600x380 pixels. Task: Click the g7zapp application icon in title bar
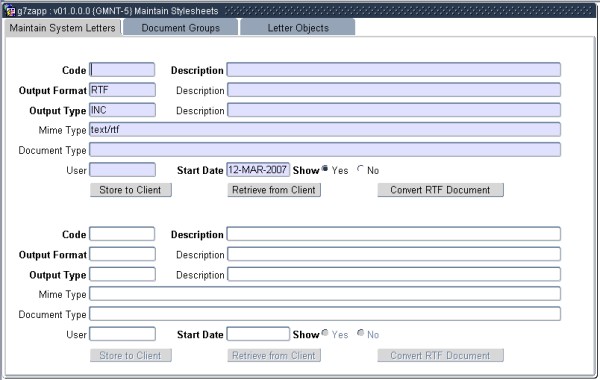[10, 11]
